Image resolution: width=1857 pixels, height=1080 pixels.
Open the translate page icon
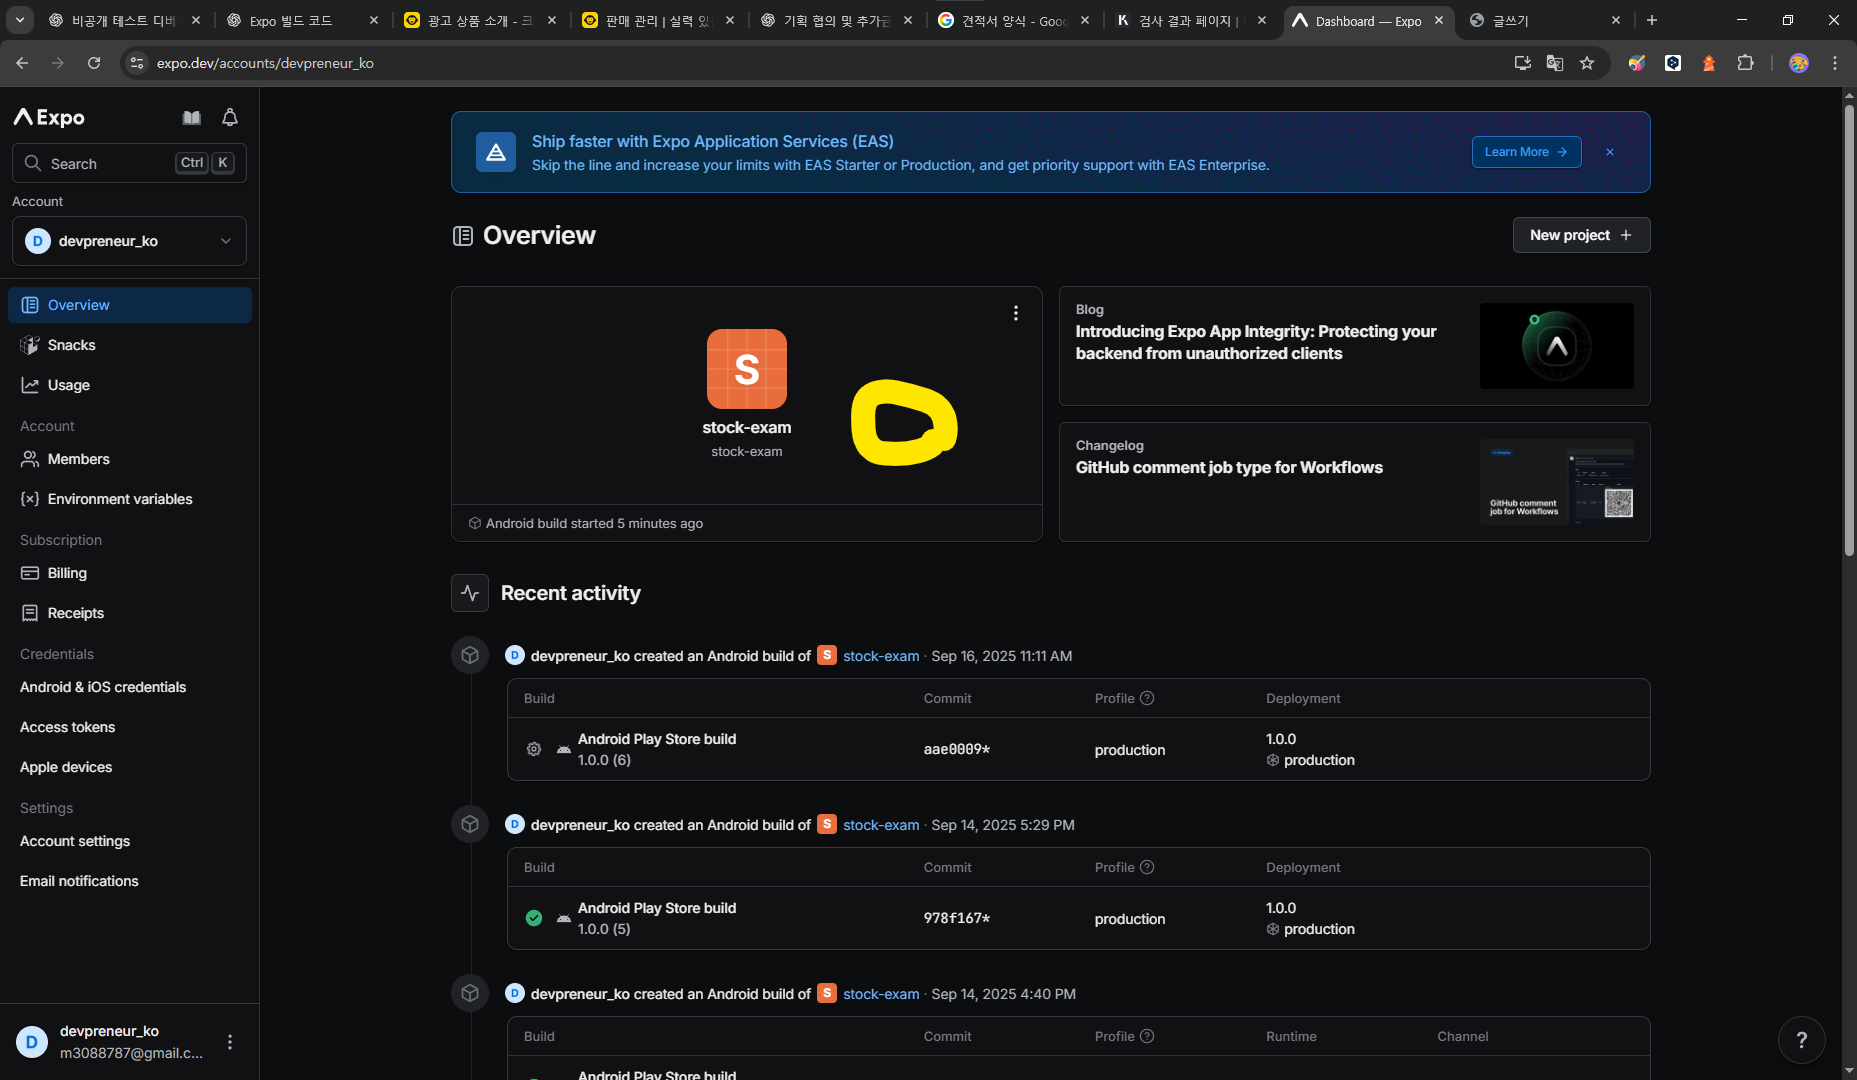coord(1555,63)
